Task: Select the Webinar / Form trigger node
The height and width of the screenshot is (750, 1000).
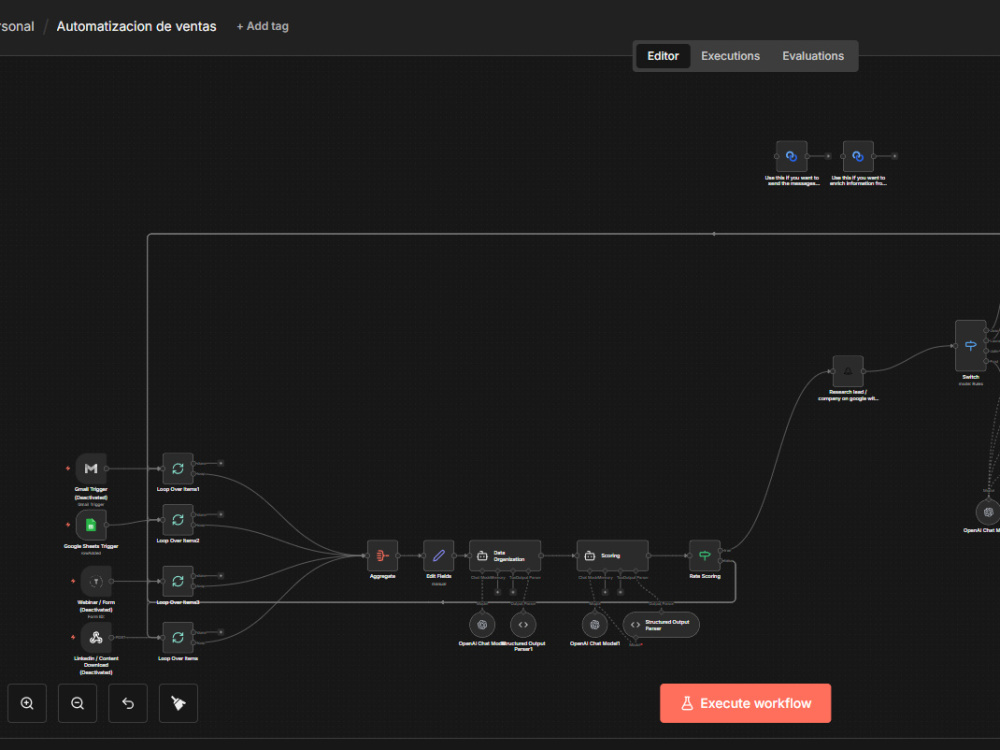Action: tap(96, 581)
